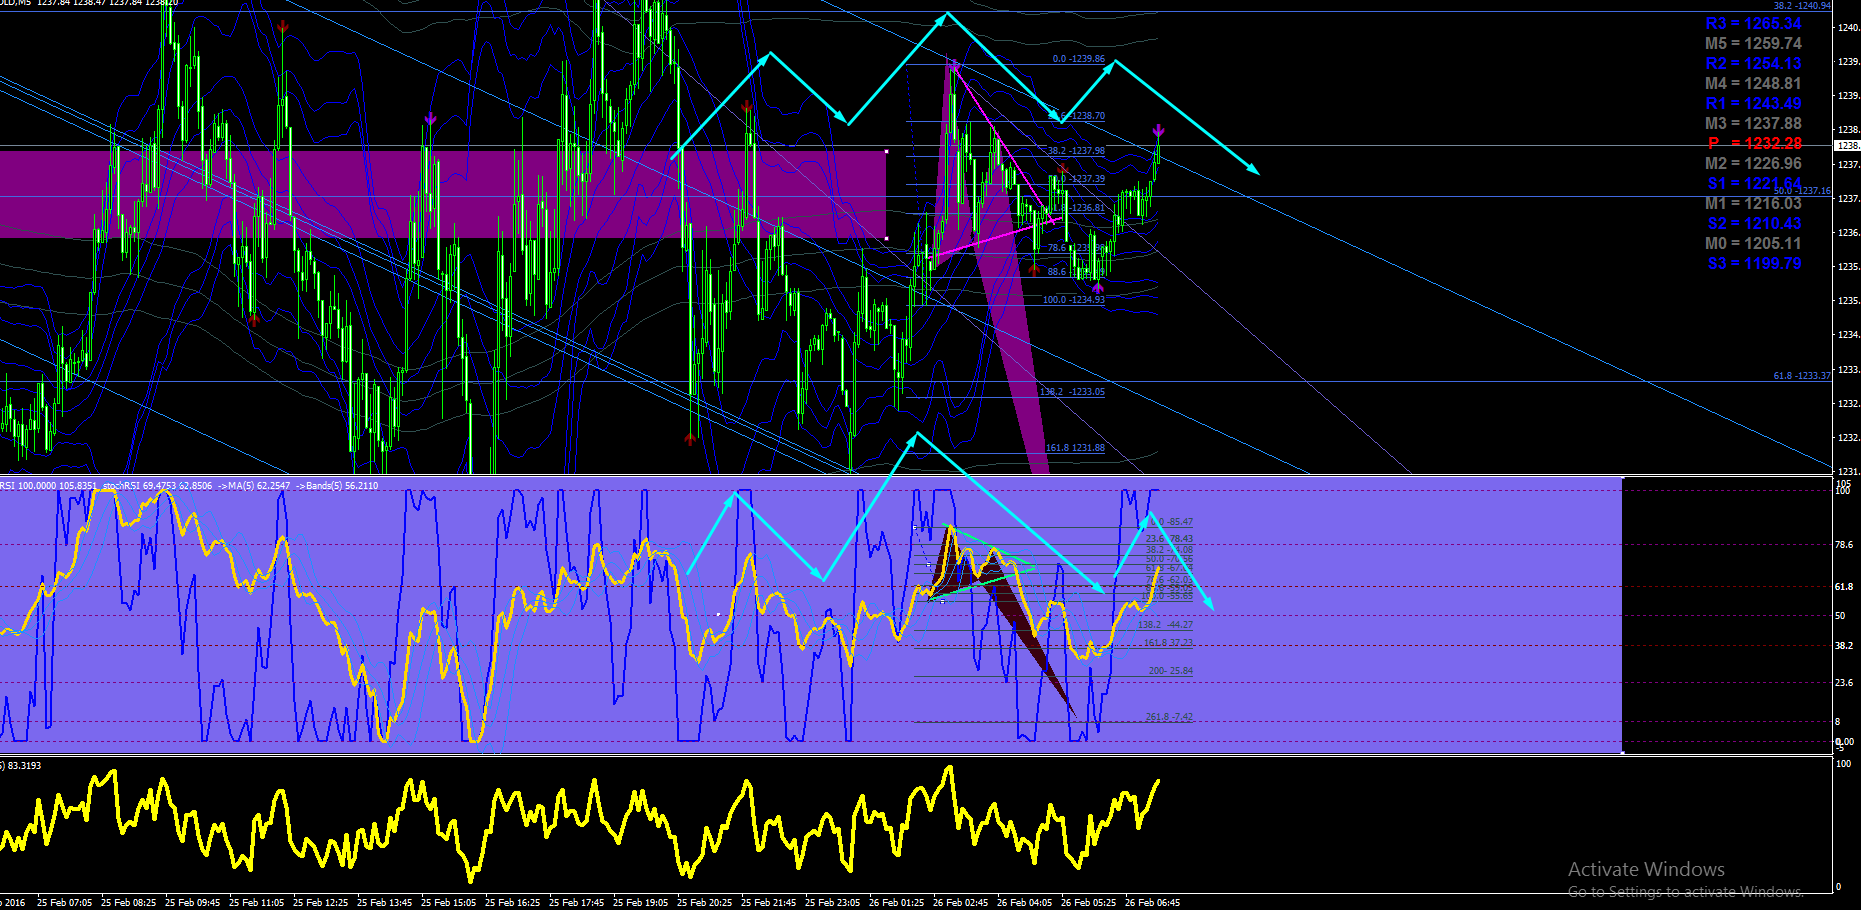
Task: Click the 25 Feb 12:25 time label
Action: (x=320, y=903)
